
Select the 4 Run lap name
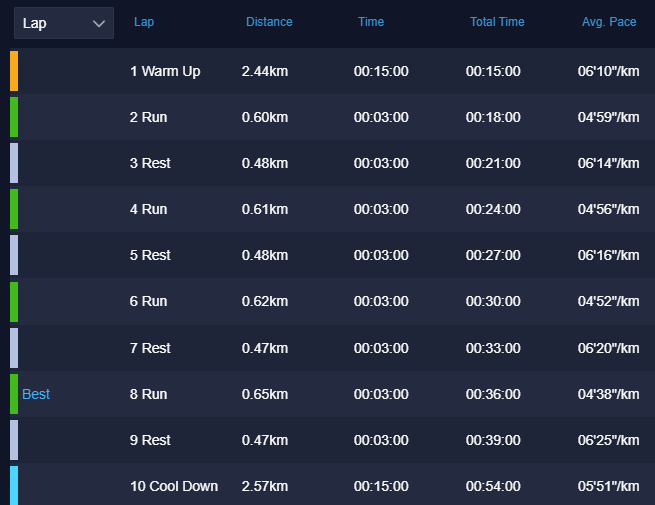pos(148,209)
